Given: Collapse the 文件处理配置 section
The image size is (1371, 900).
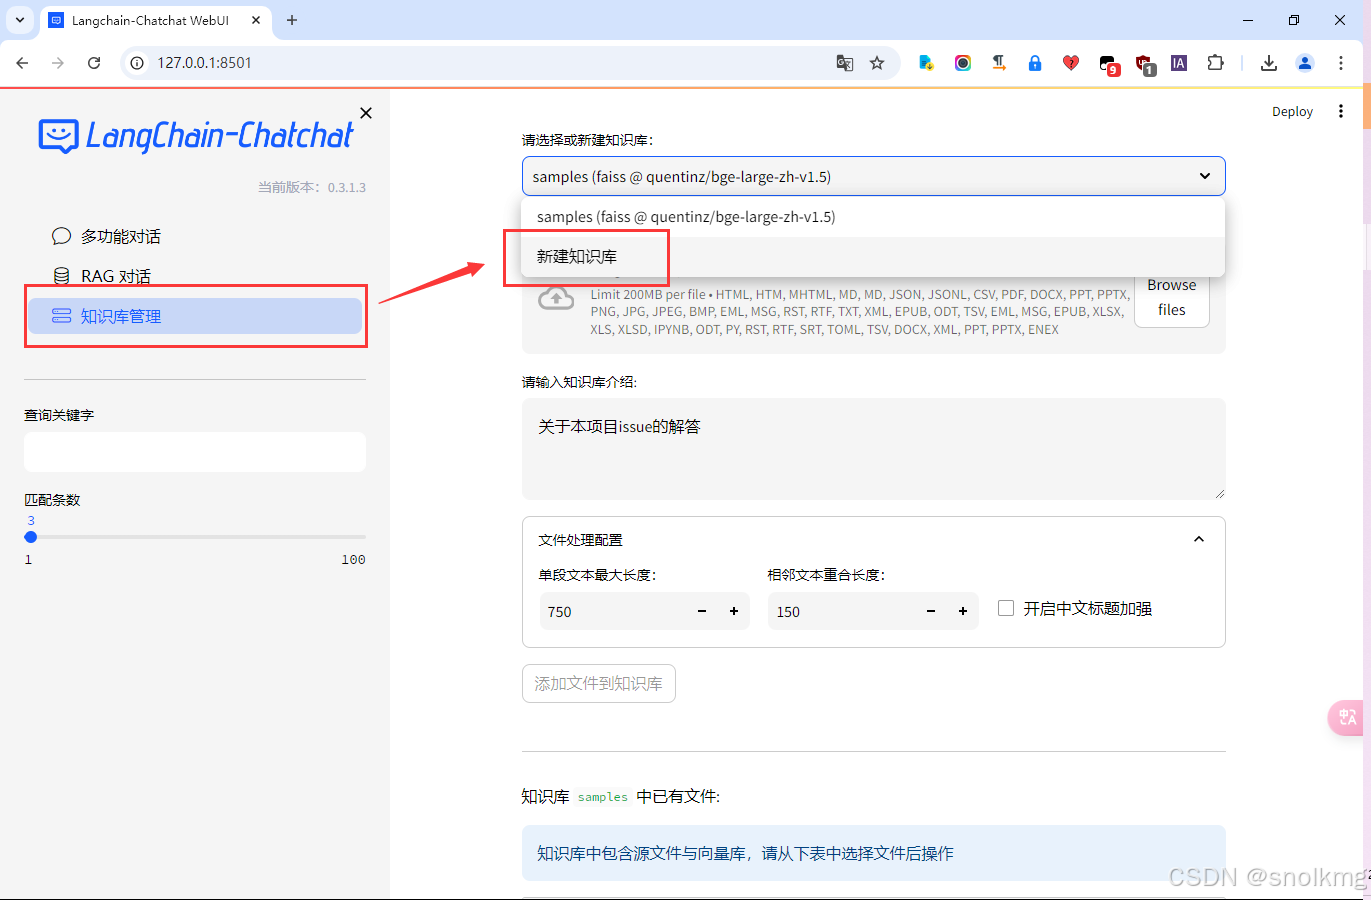Looking at the screenshot, I should tap(1198, 538).
